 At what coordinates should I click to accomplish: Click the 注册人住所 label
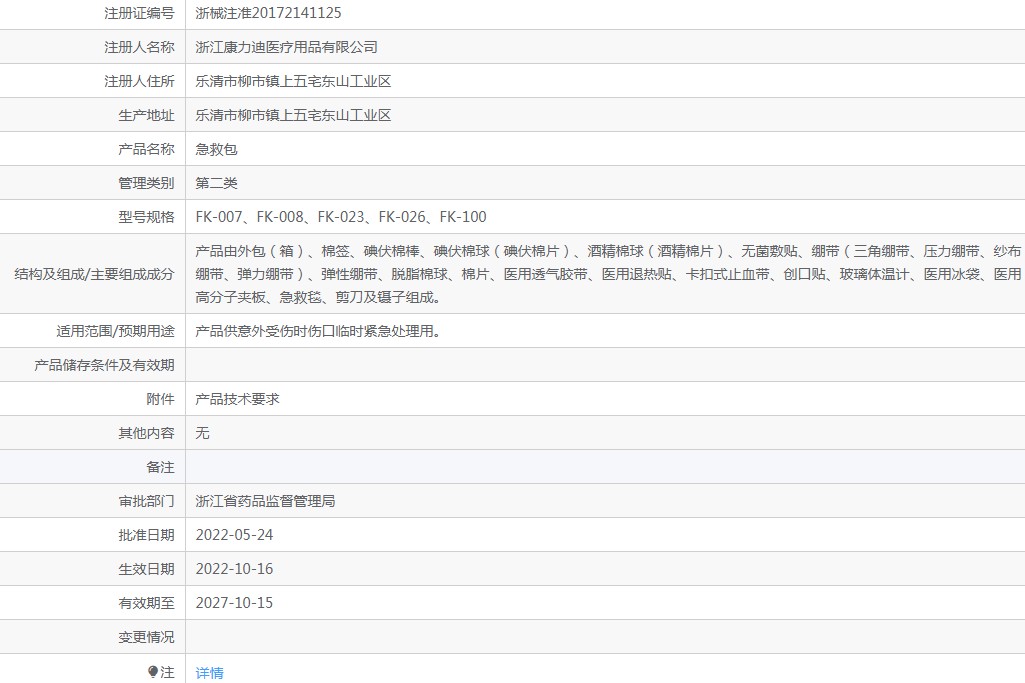point(139,81)
